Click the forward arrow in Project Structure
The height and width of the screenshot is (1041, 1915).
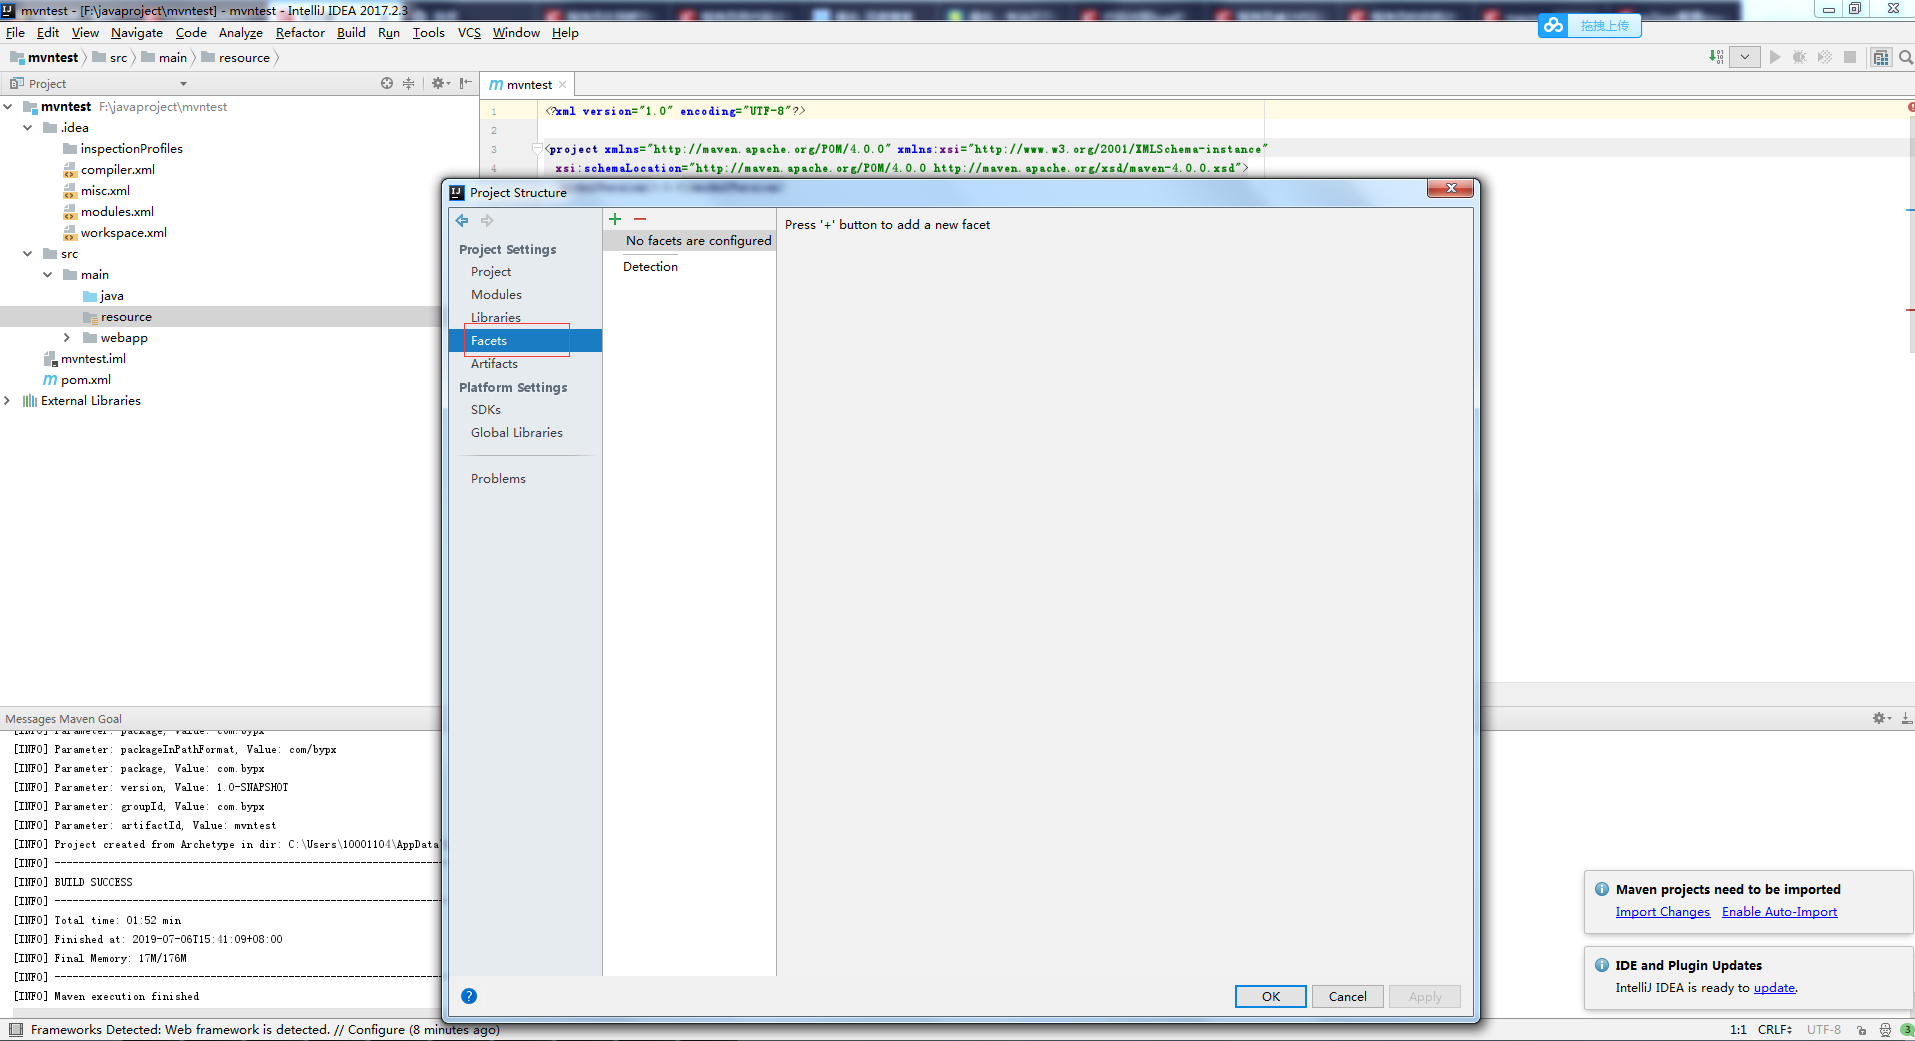click(487, 220)
